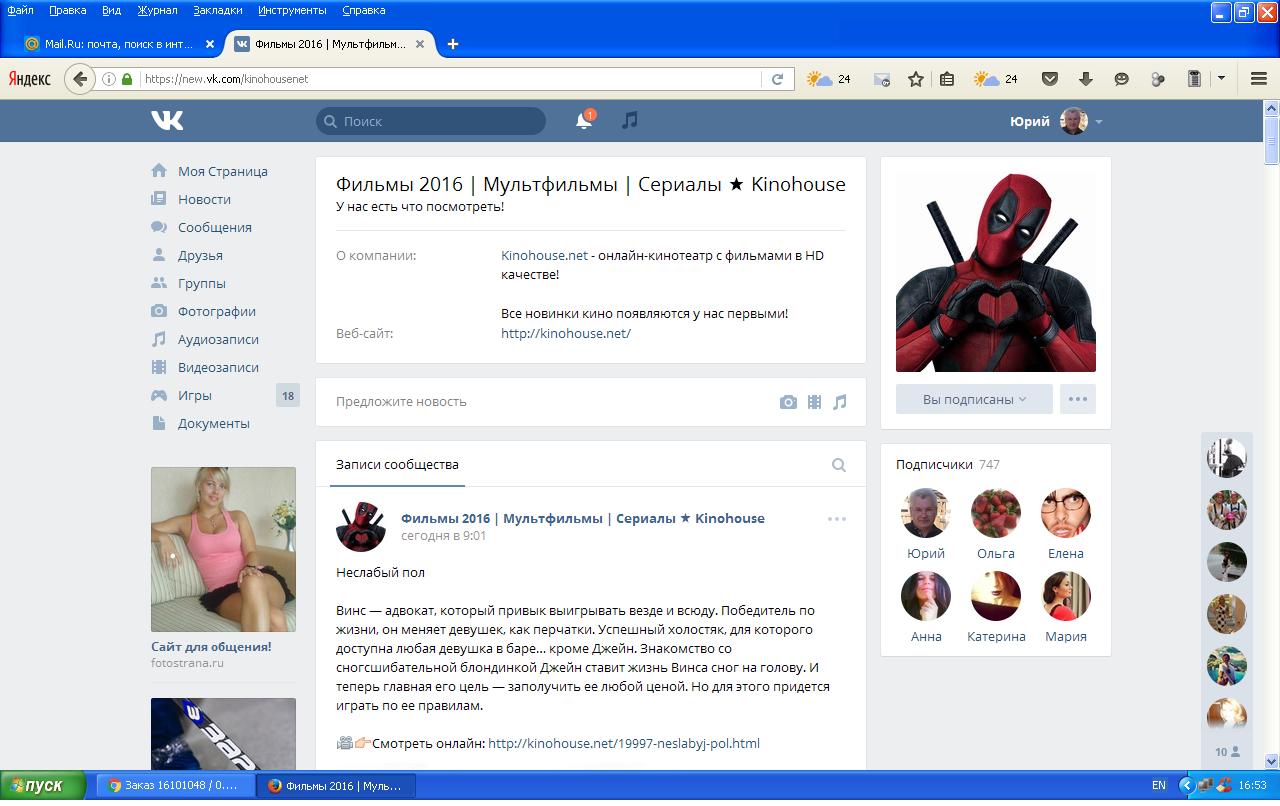Open subscriber Ольга's avatar
1280x806 pixels.
[x=996, y=513]
